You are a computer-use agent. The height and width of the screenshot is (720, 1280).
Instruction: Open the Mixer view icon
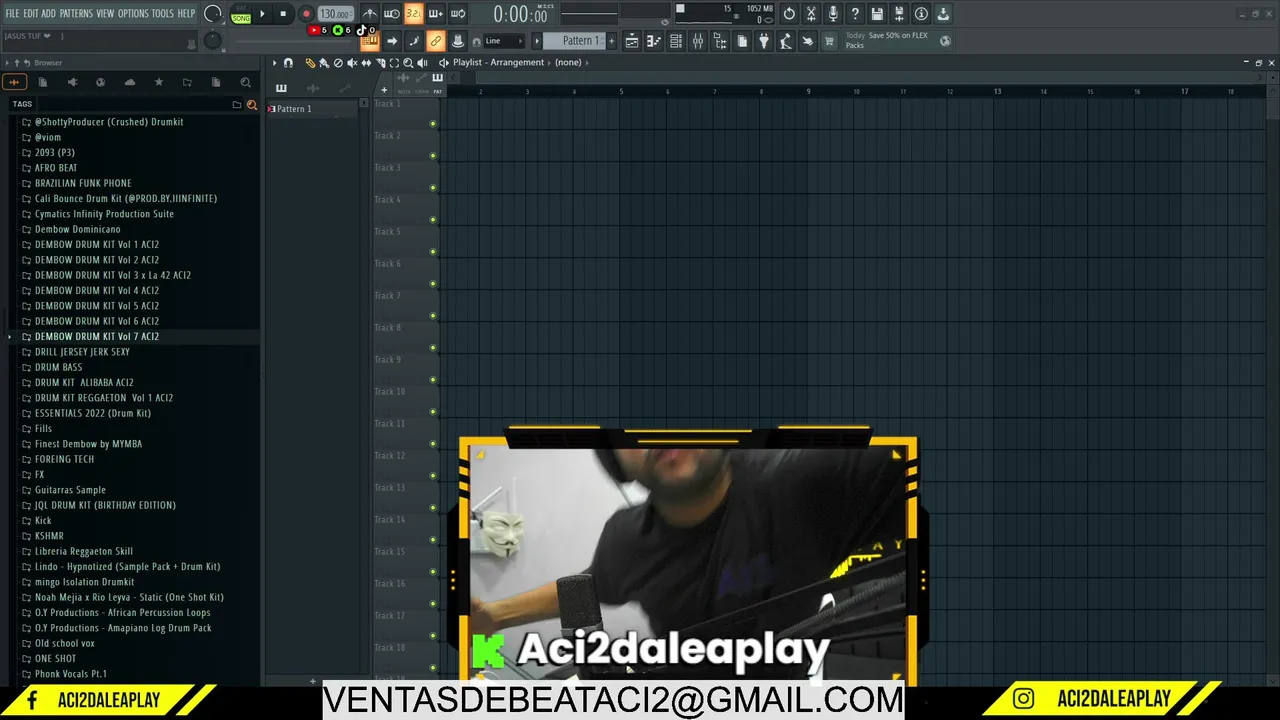pos(697,41)
